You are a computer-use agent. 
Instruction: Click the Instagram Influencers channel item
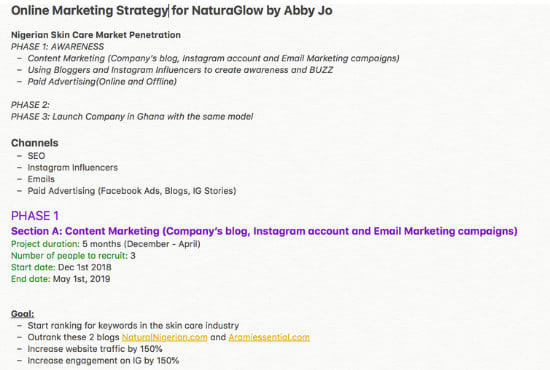coord(73,167)
